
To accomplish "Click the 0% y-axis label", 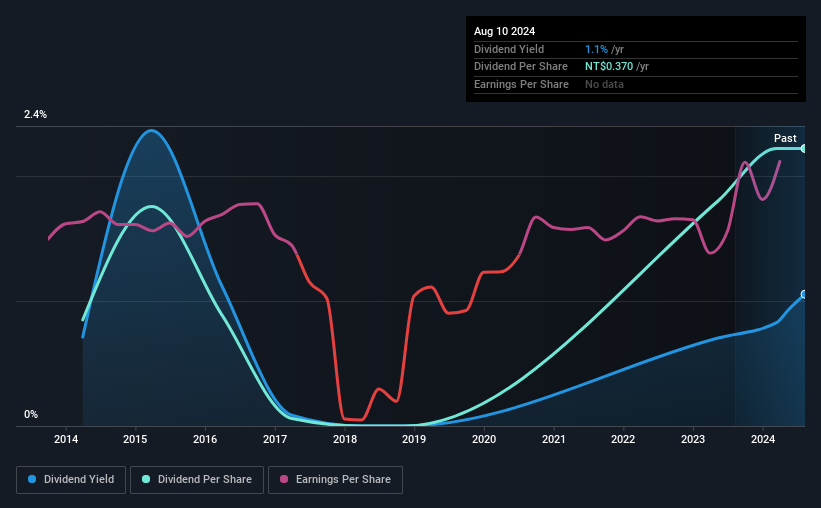I will (31, 414).
